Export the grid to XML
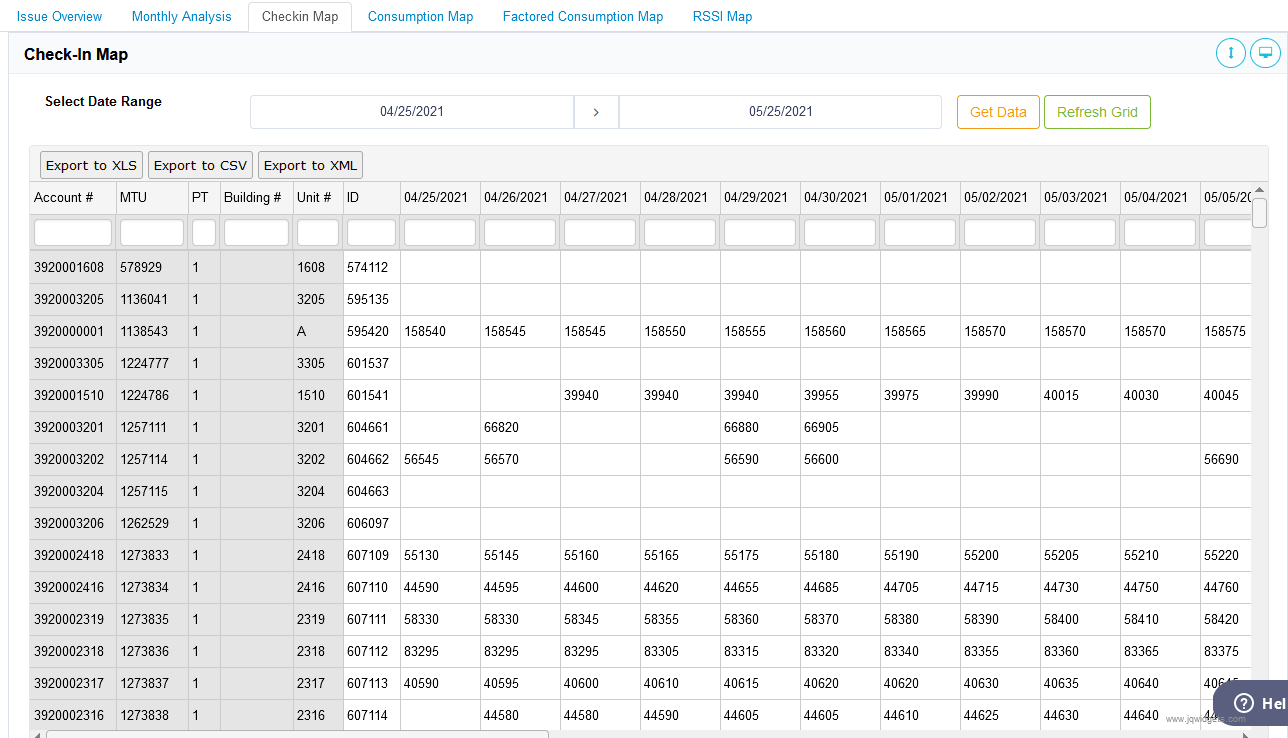Screen dimensions: 1288x738 pyautogui.click(x=310, y=165)
